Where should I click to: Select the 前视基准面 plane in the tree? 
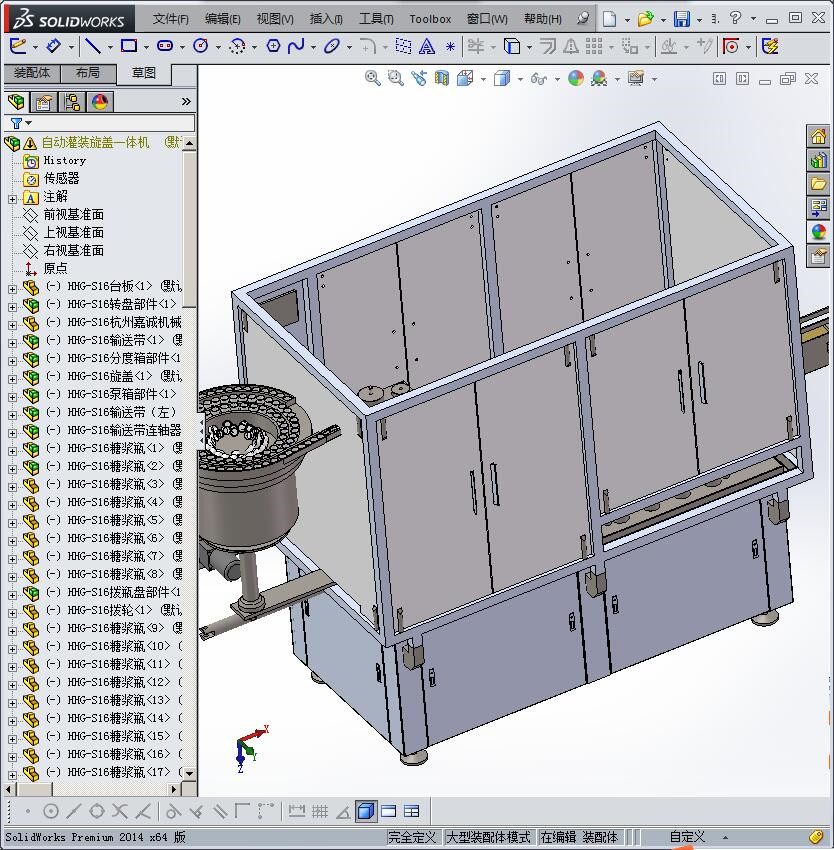point(73,215)
